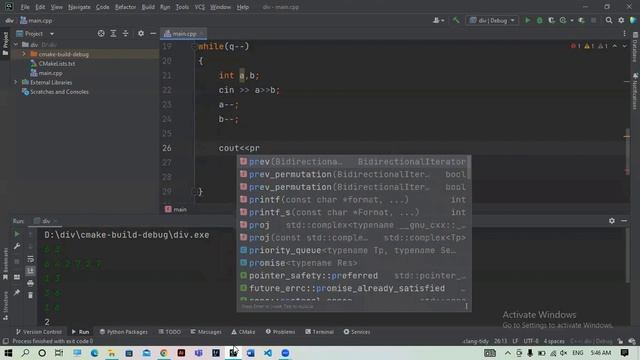Viewport: 640px width, 360px height.
Task: Toggle scroll to end in Run console
Action: click(x=31, y=271)
